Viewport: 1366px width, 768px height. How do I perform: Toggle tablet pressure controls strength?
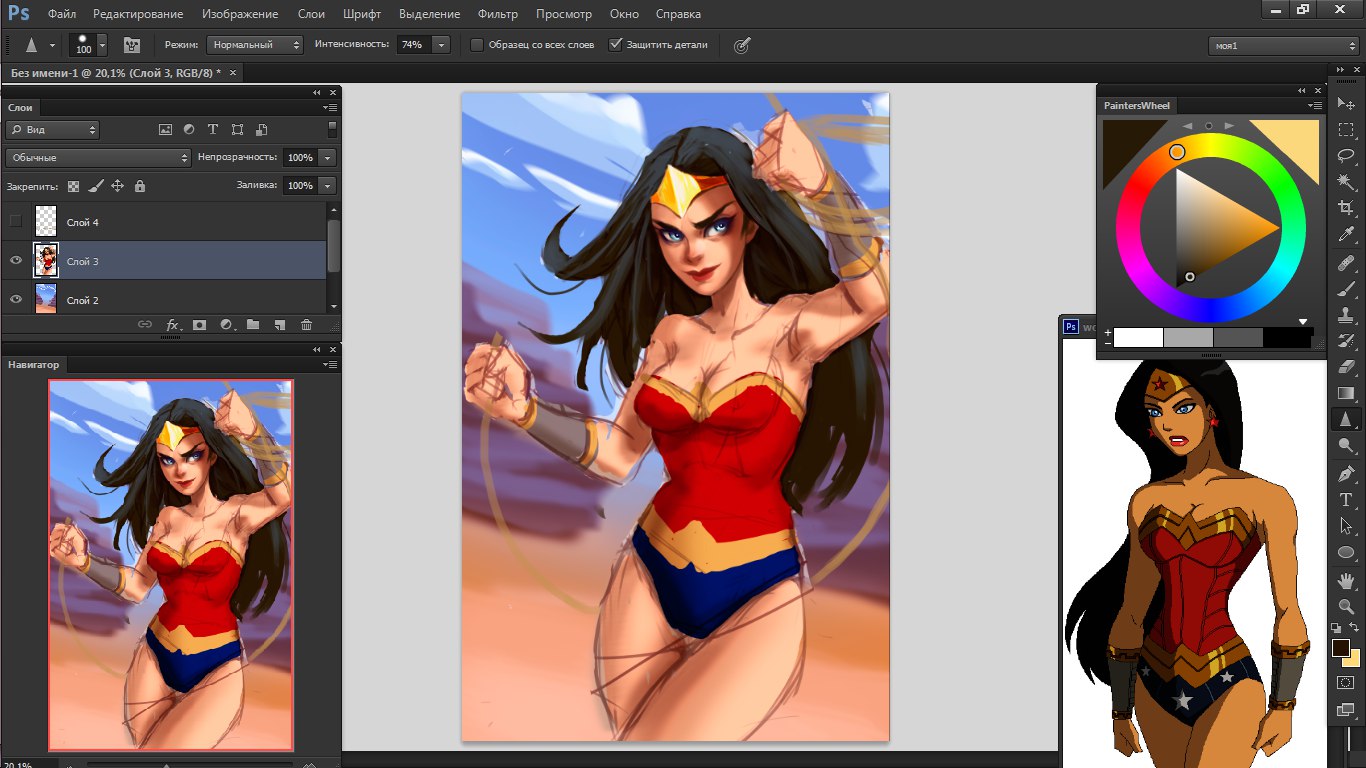[741, 45]
